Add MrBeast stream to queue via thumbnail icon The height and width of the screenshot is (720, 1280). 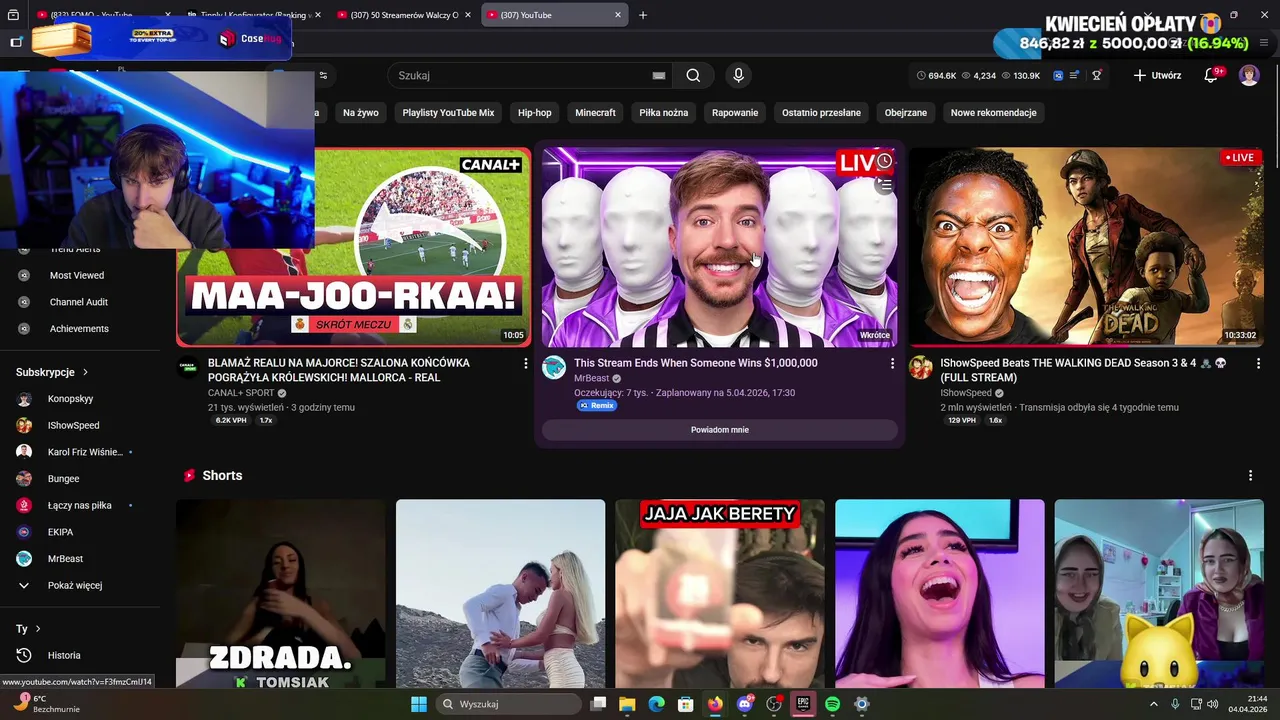tap(884, 184)
